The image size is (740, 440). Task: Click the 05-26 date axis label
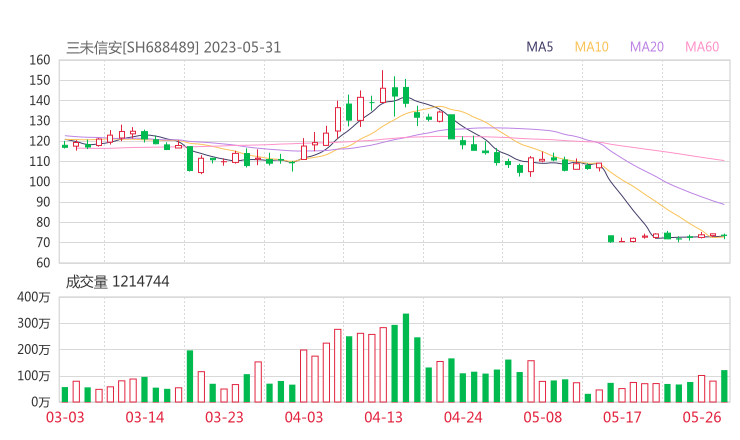[x=702, y=417]
